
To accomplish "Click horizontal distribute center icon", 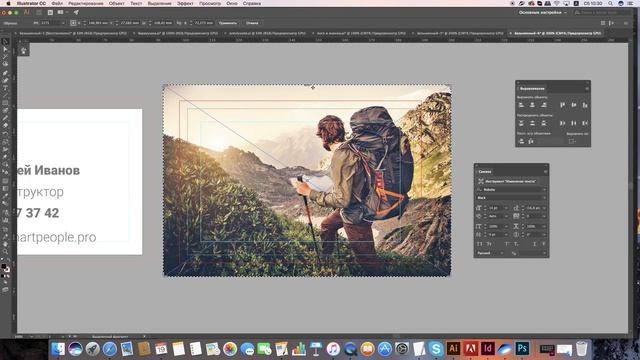I will tap(574, 123).
